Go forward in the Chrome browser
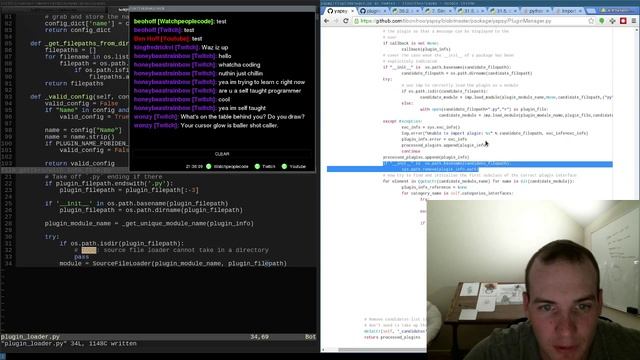The height and width of the screenshot is (360, 640). pyautogui.click(x=336, y=21)
